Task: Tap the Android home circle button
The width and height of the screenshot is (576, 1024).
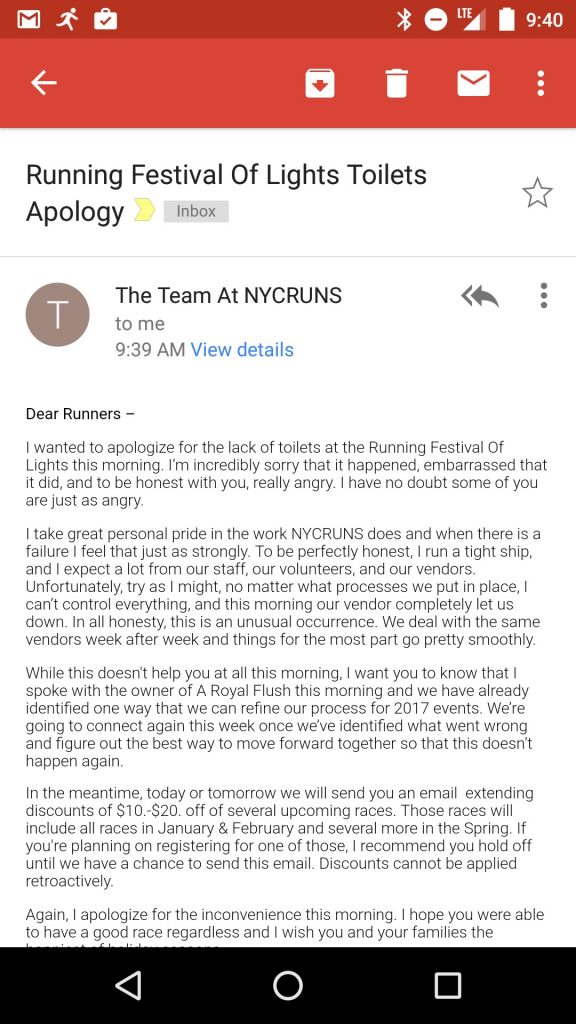Action: pyautogui.click(x=287, y=985)
